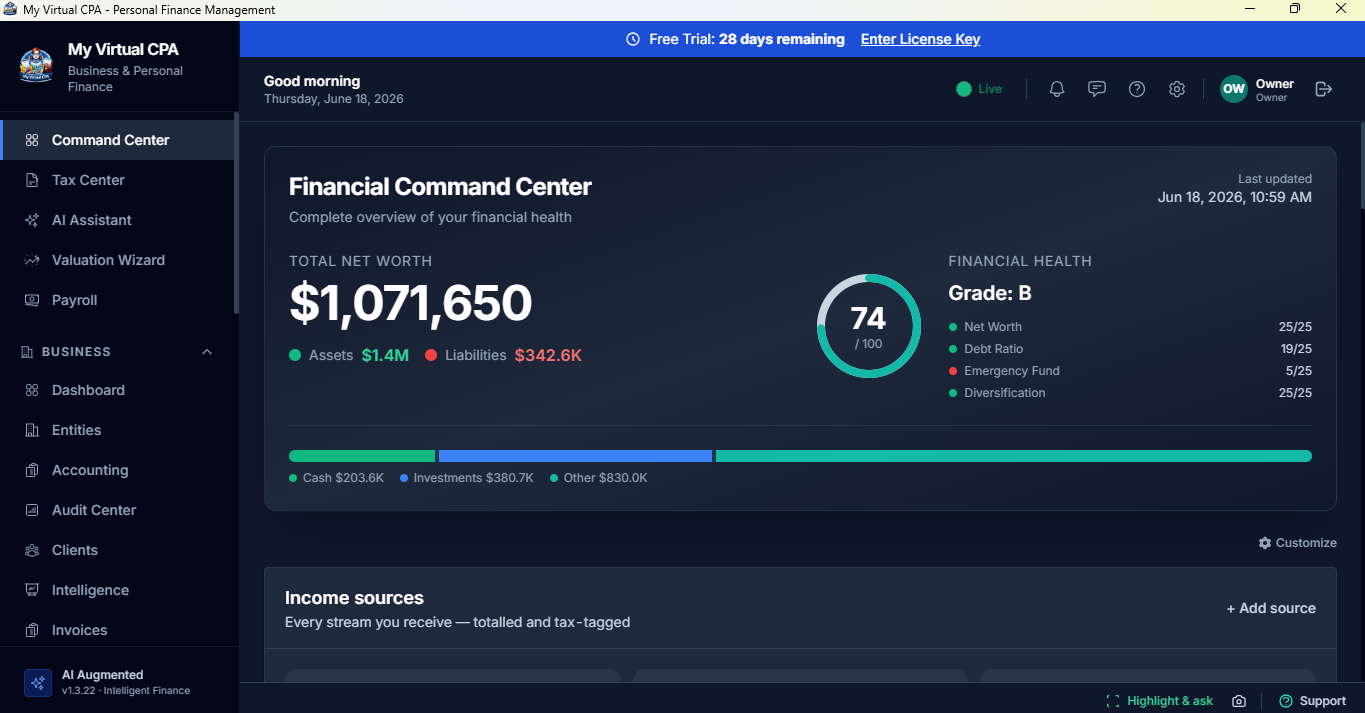This screenshot has width=1365, height=713.
Task: Collapse the BUSINESS sidebar section
Action: pos(207,352)
